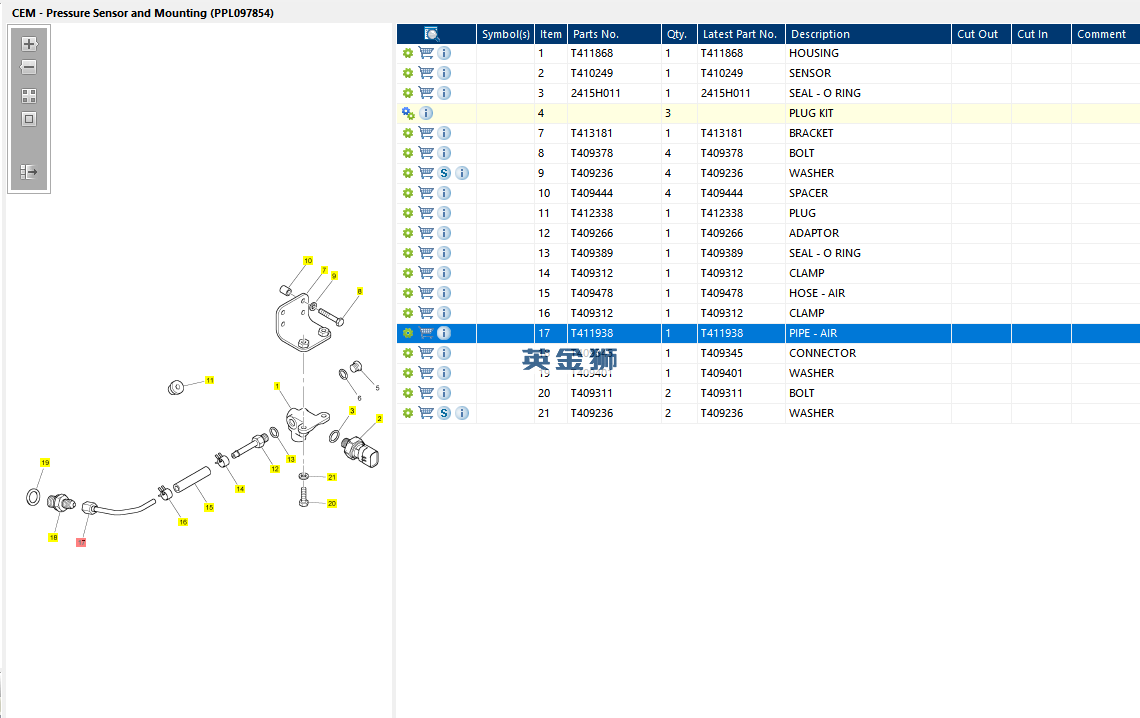This screenshot has height=718, width=1140.
Task: Select the T409311 latest part number
Action: click(x=741, y=393)
